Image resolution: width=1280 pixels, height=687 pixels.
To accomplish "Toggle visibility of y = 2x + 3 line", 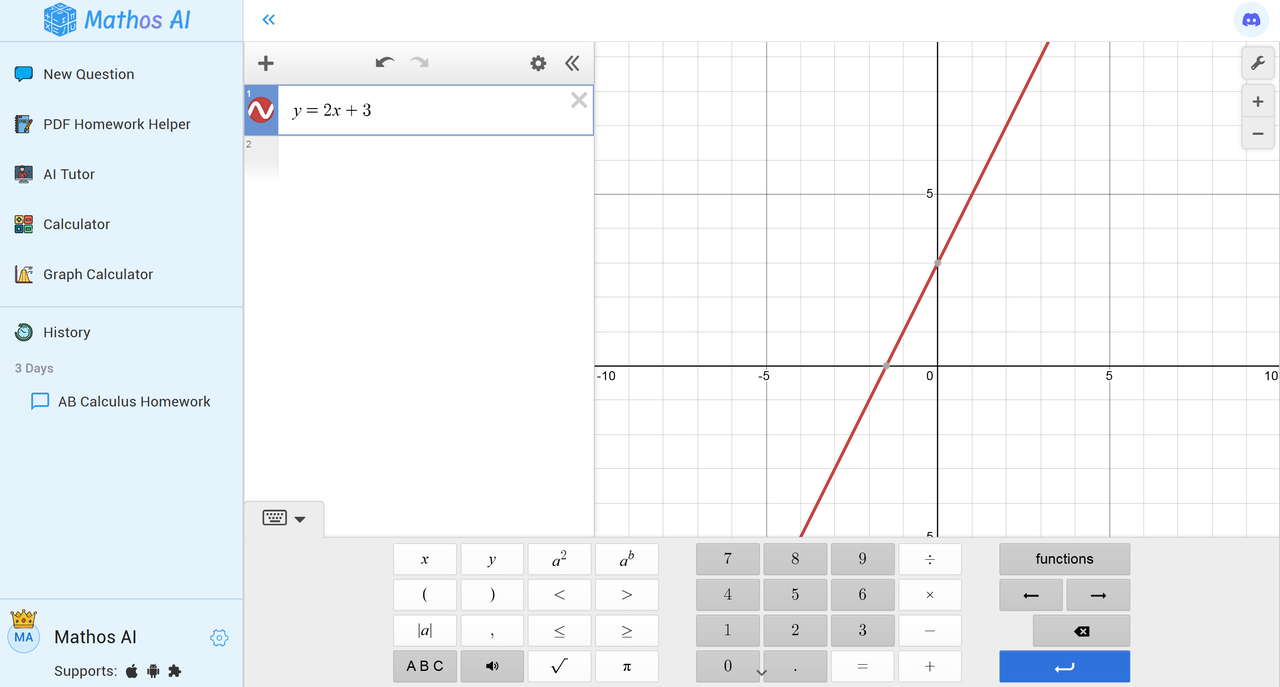I will pos(261,110).
